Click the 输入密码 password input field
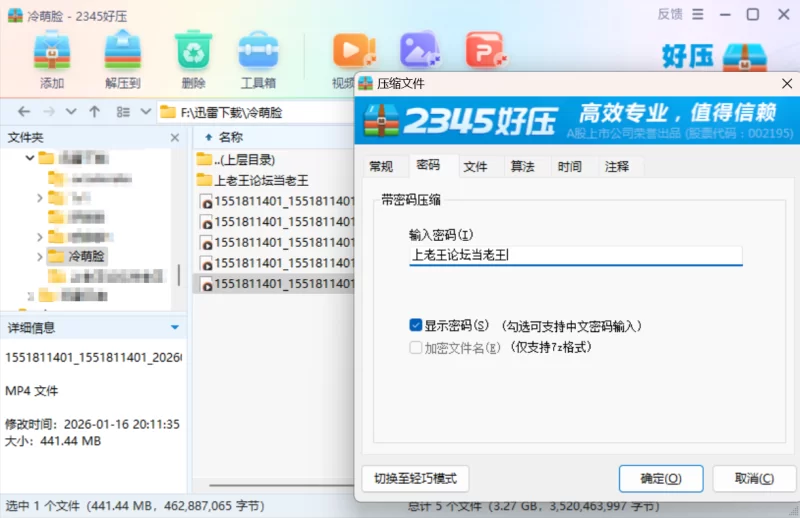 [576, 255]
